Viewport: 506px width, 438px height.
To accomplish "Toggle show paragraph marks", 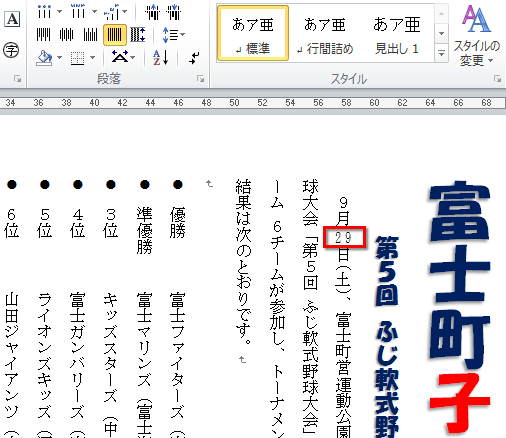I will (194, 58).
